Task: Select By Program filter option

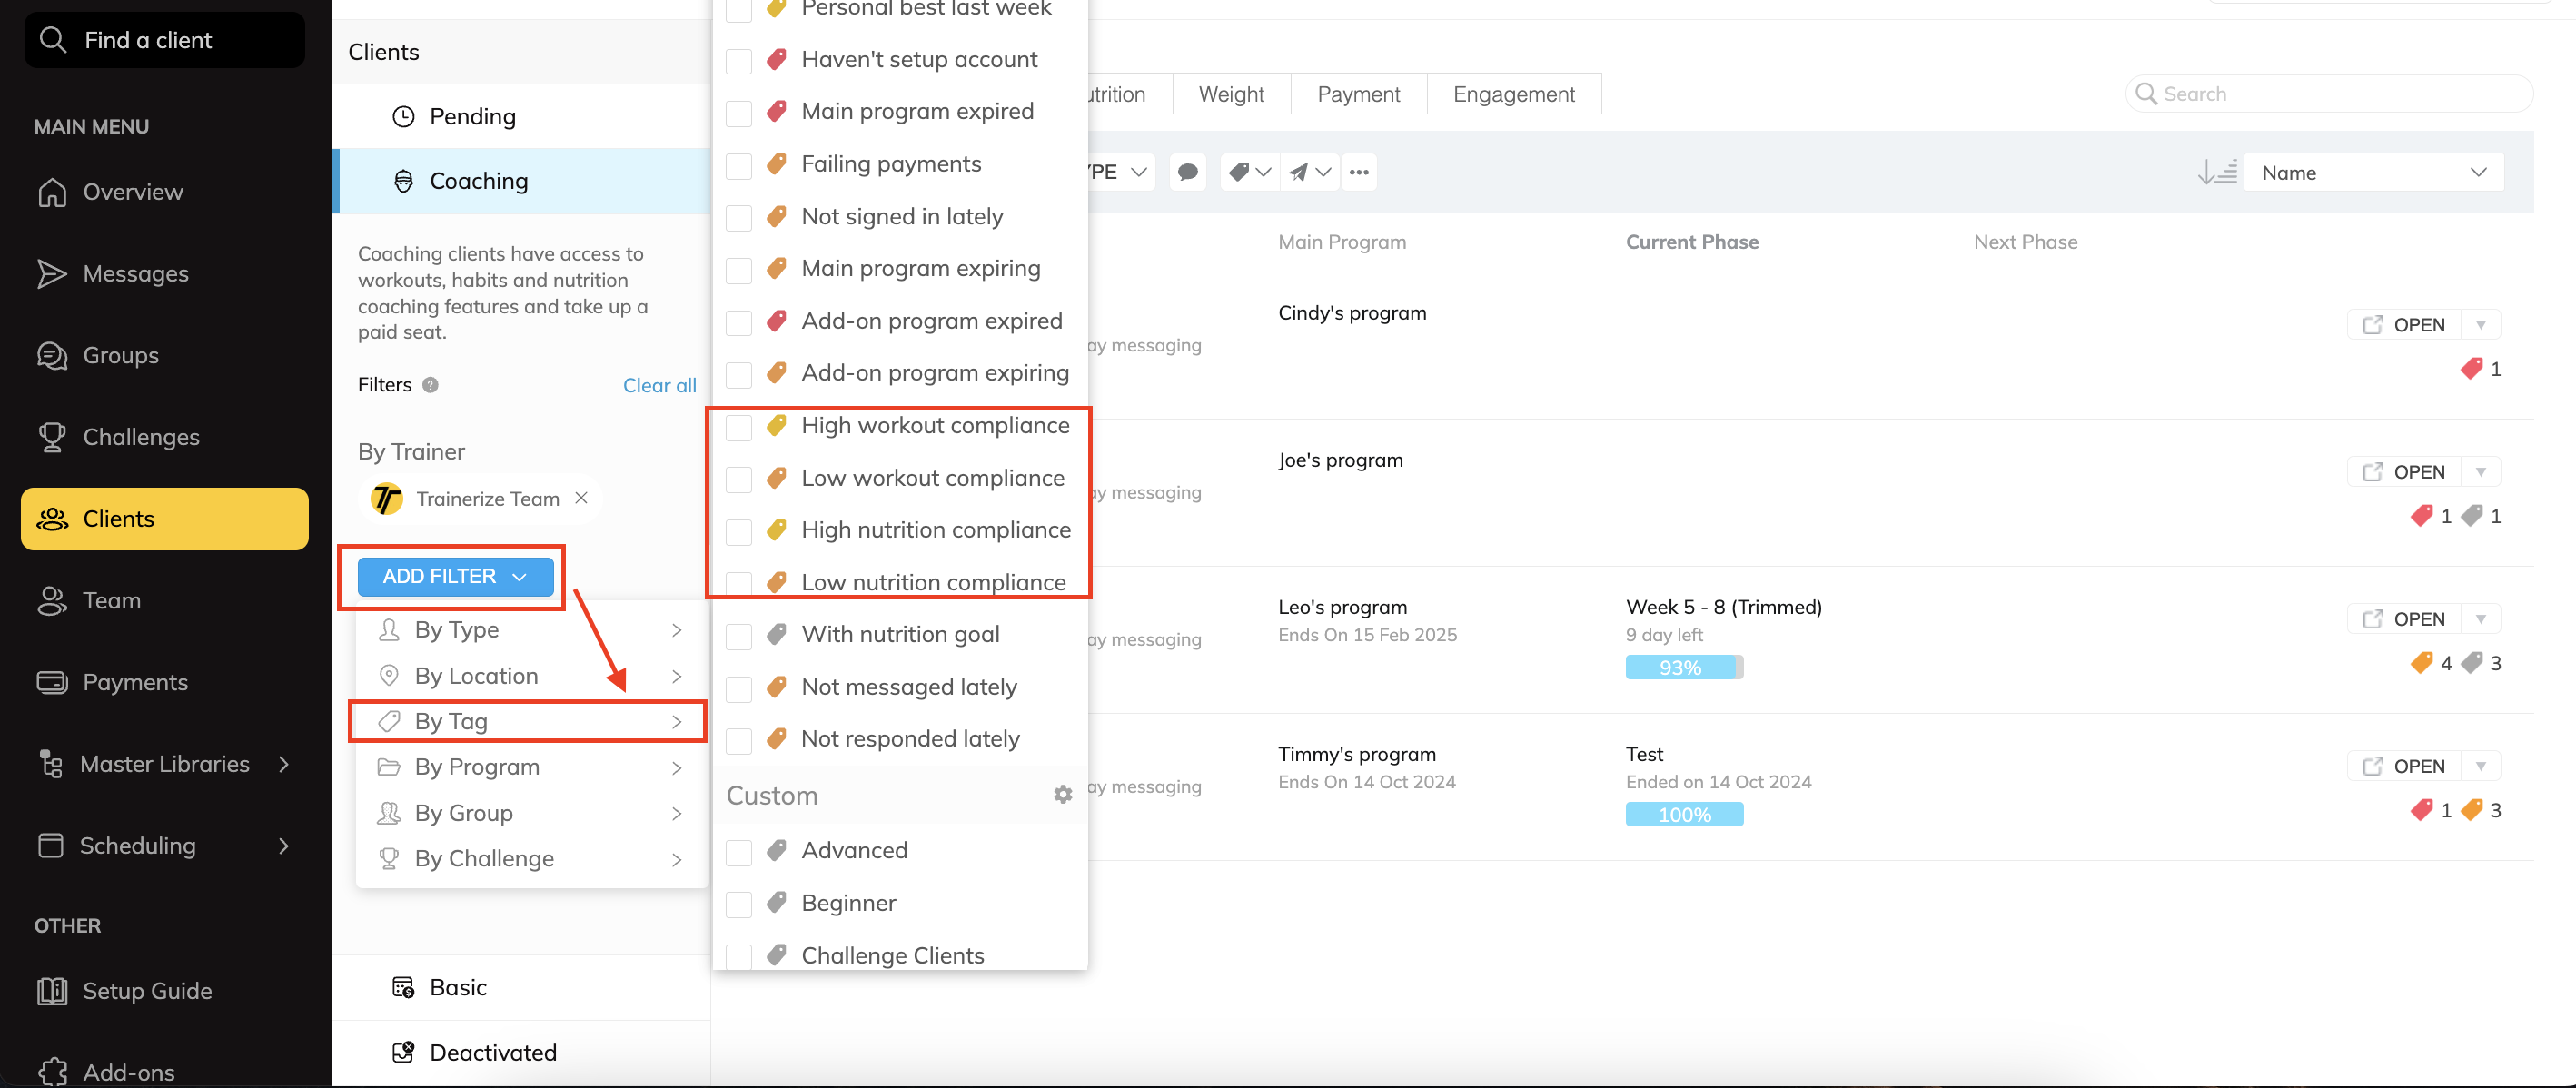Action: [x=531, y=767]
